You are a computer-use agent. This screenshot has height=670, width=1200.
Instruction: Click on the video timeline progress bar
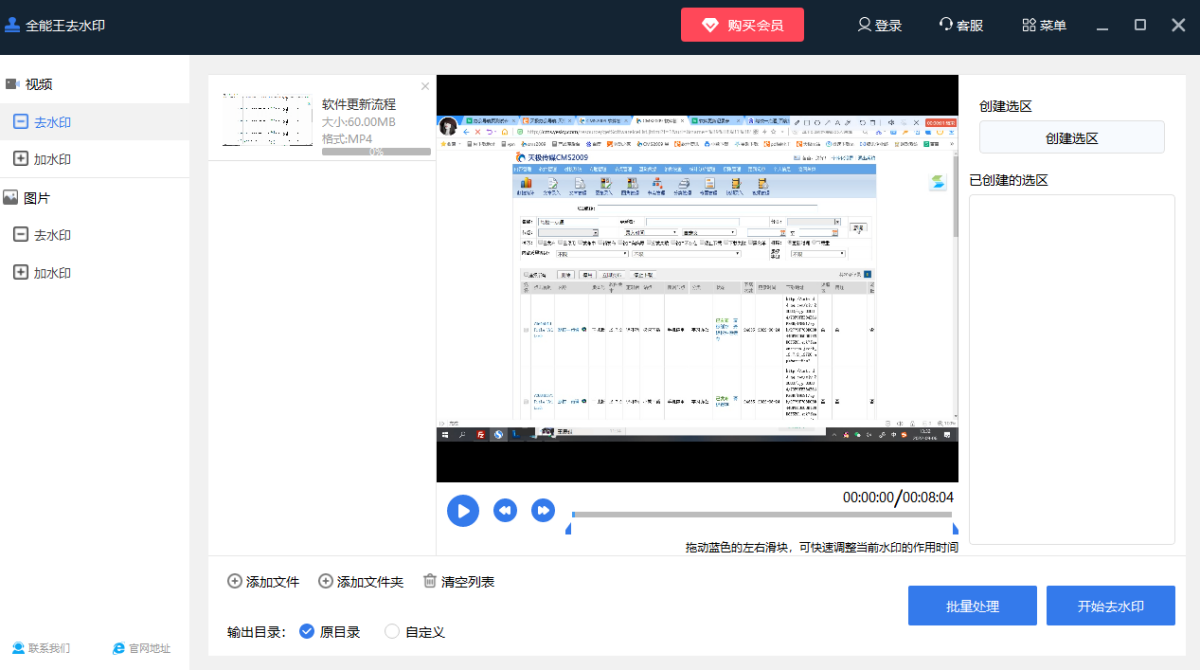pyautogui.click(x=760, y=515)
